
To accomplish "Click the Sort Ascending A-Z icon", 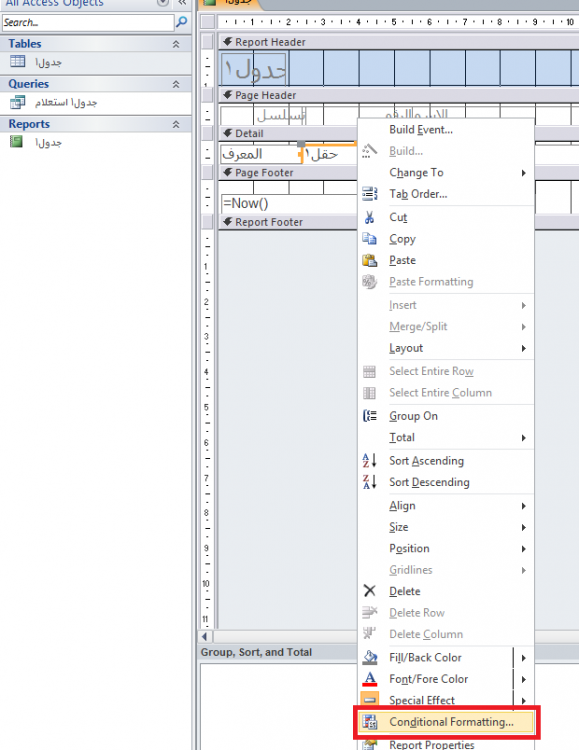I will tap(369, 461).
